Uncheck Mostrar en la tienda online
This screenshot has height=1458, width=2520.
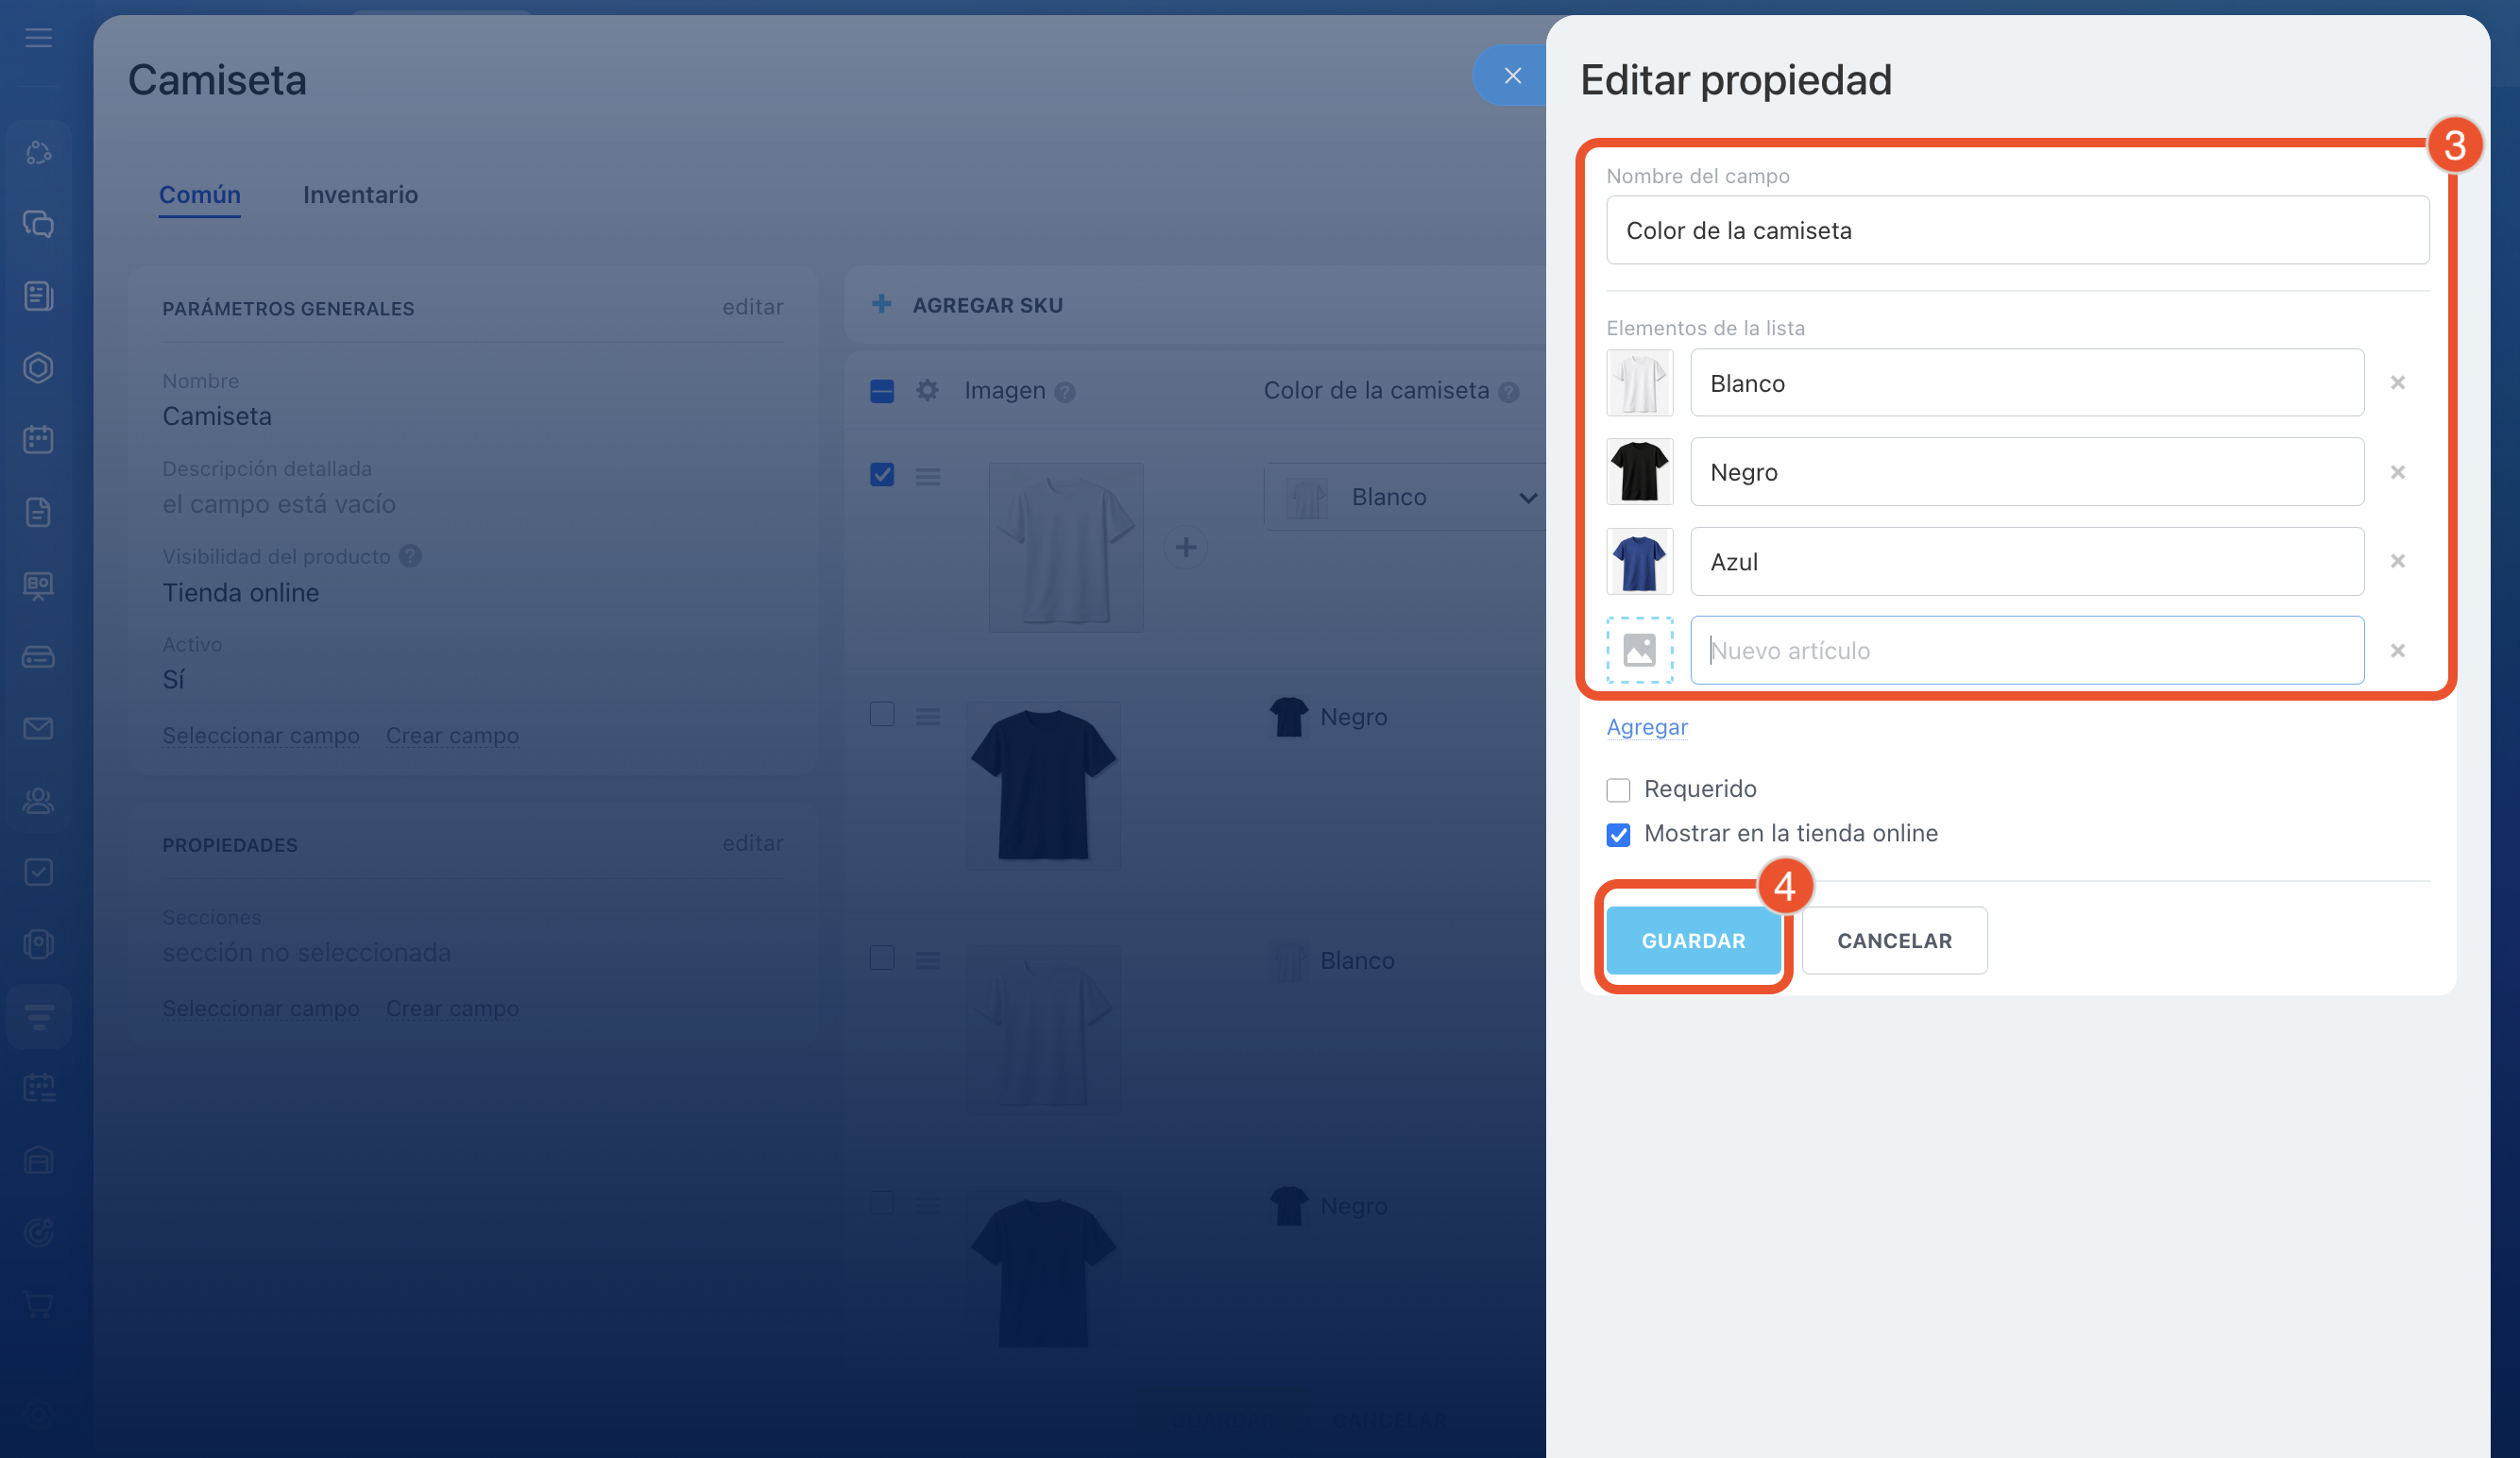[x=1618, y=834]
